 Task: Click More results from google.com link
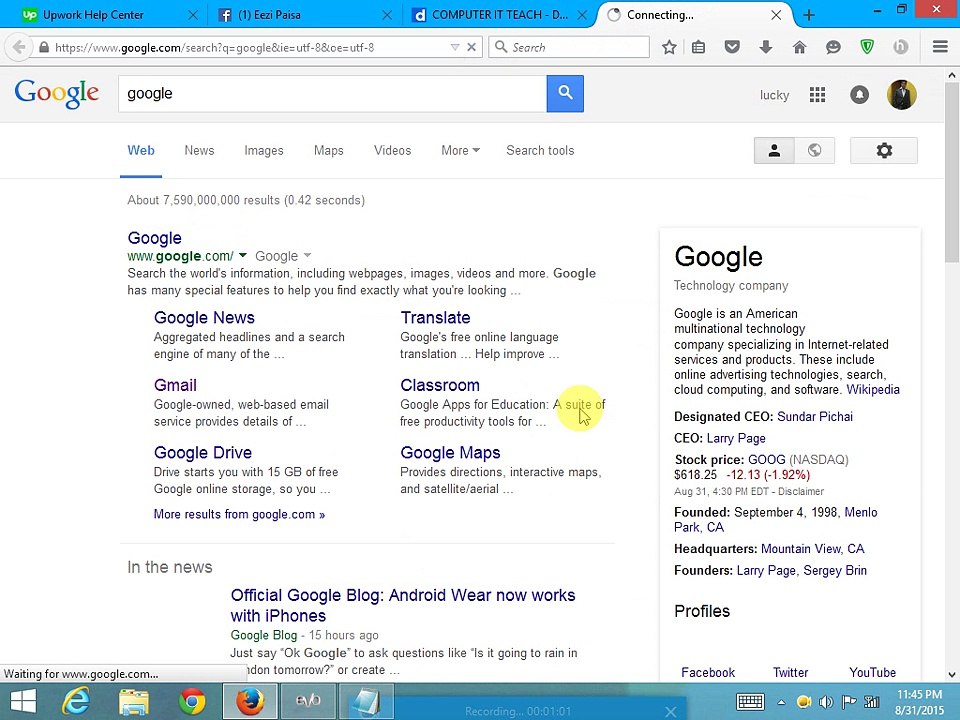(x=239, y=514)
